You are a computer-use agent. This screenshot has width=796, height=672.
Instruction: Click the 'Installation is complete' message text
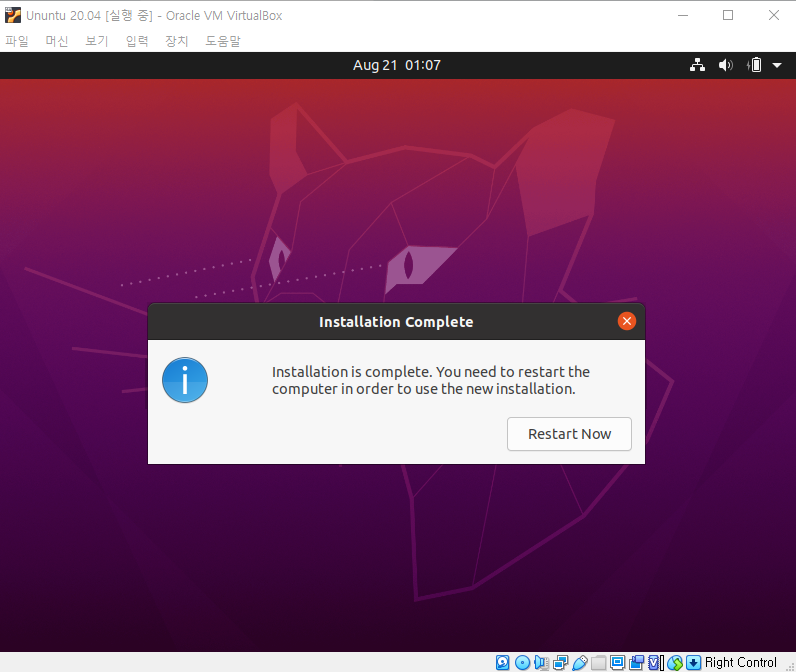click(430, 380)
